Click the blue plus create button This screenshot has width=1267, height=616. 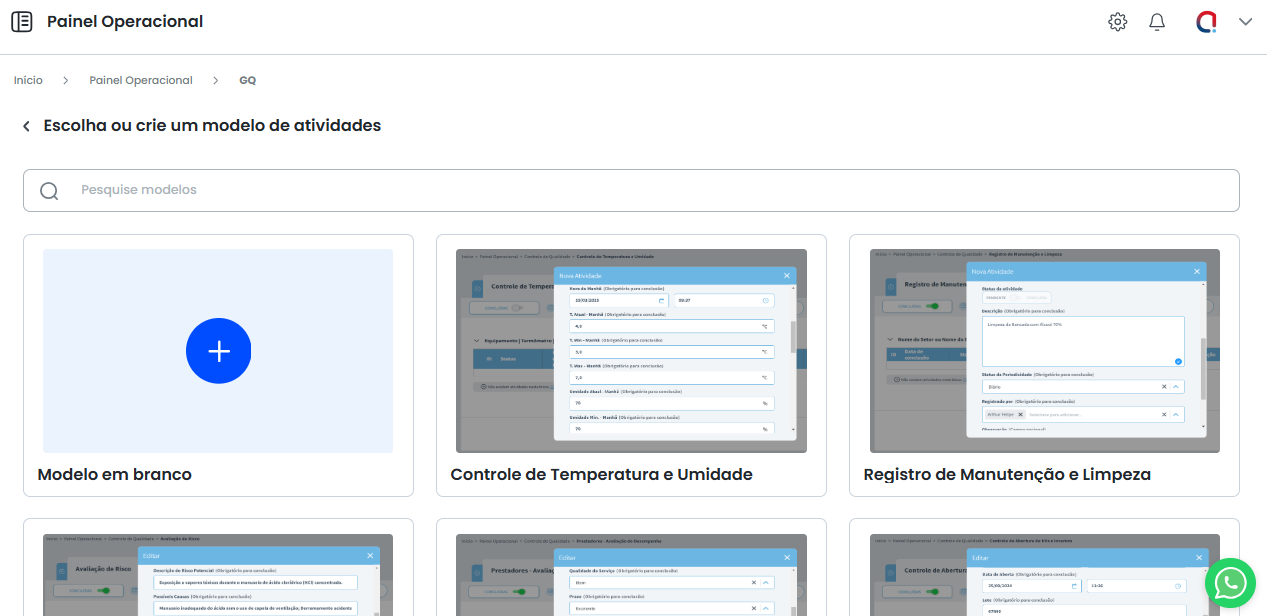(x=218, y=351)
